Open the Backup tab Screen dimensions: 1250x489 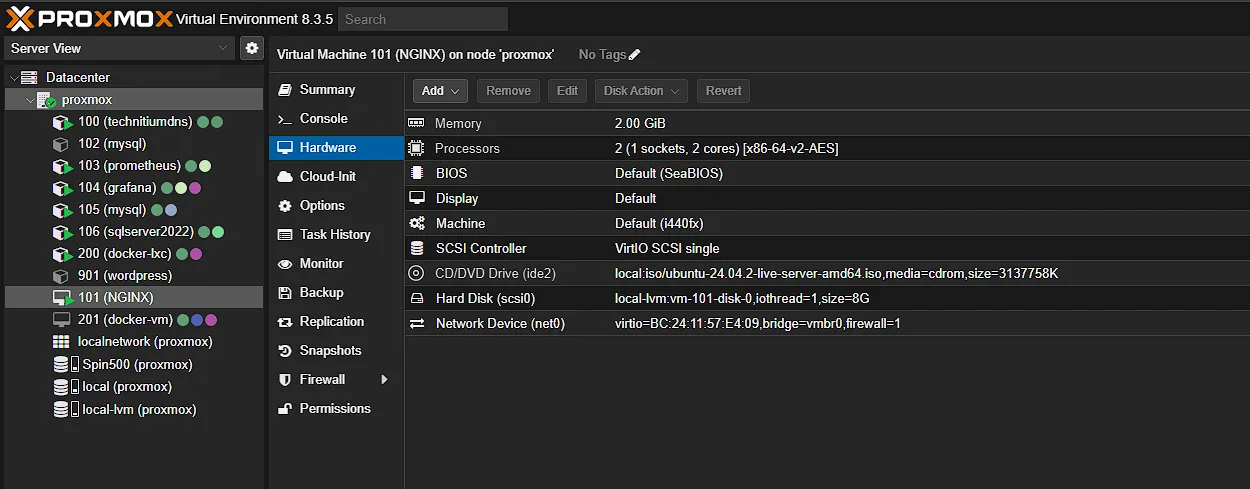pyautogui.click(x=336, y=292)
